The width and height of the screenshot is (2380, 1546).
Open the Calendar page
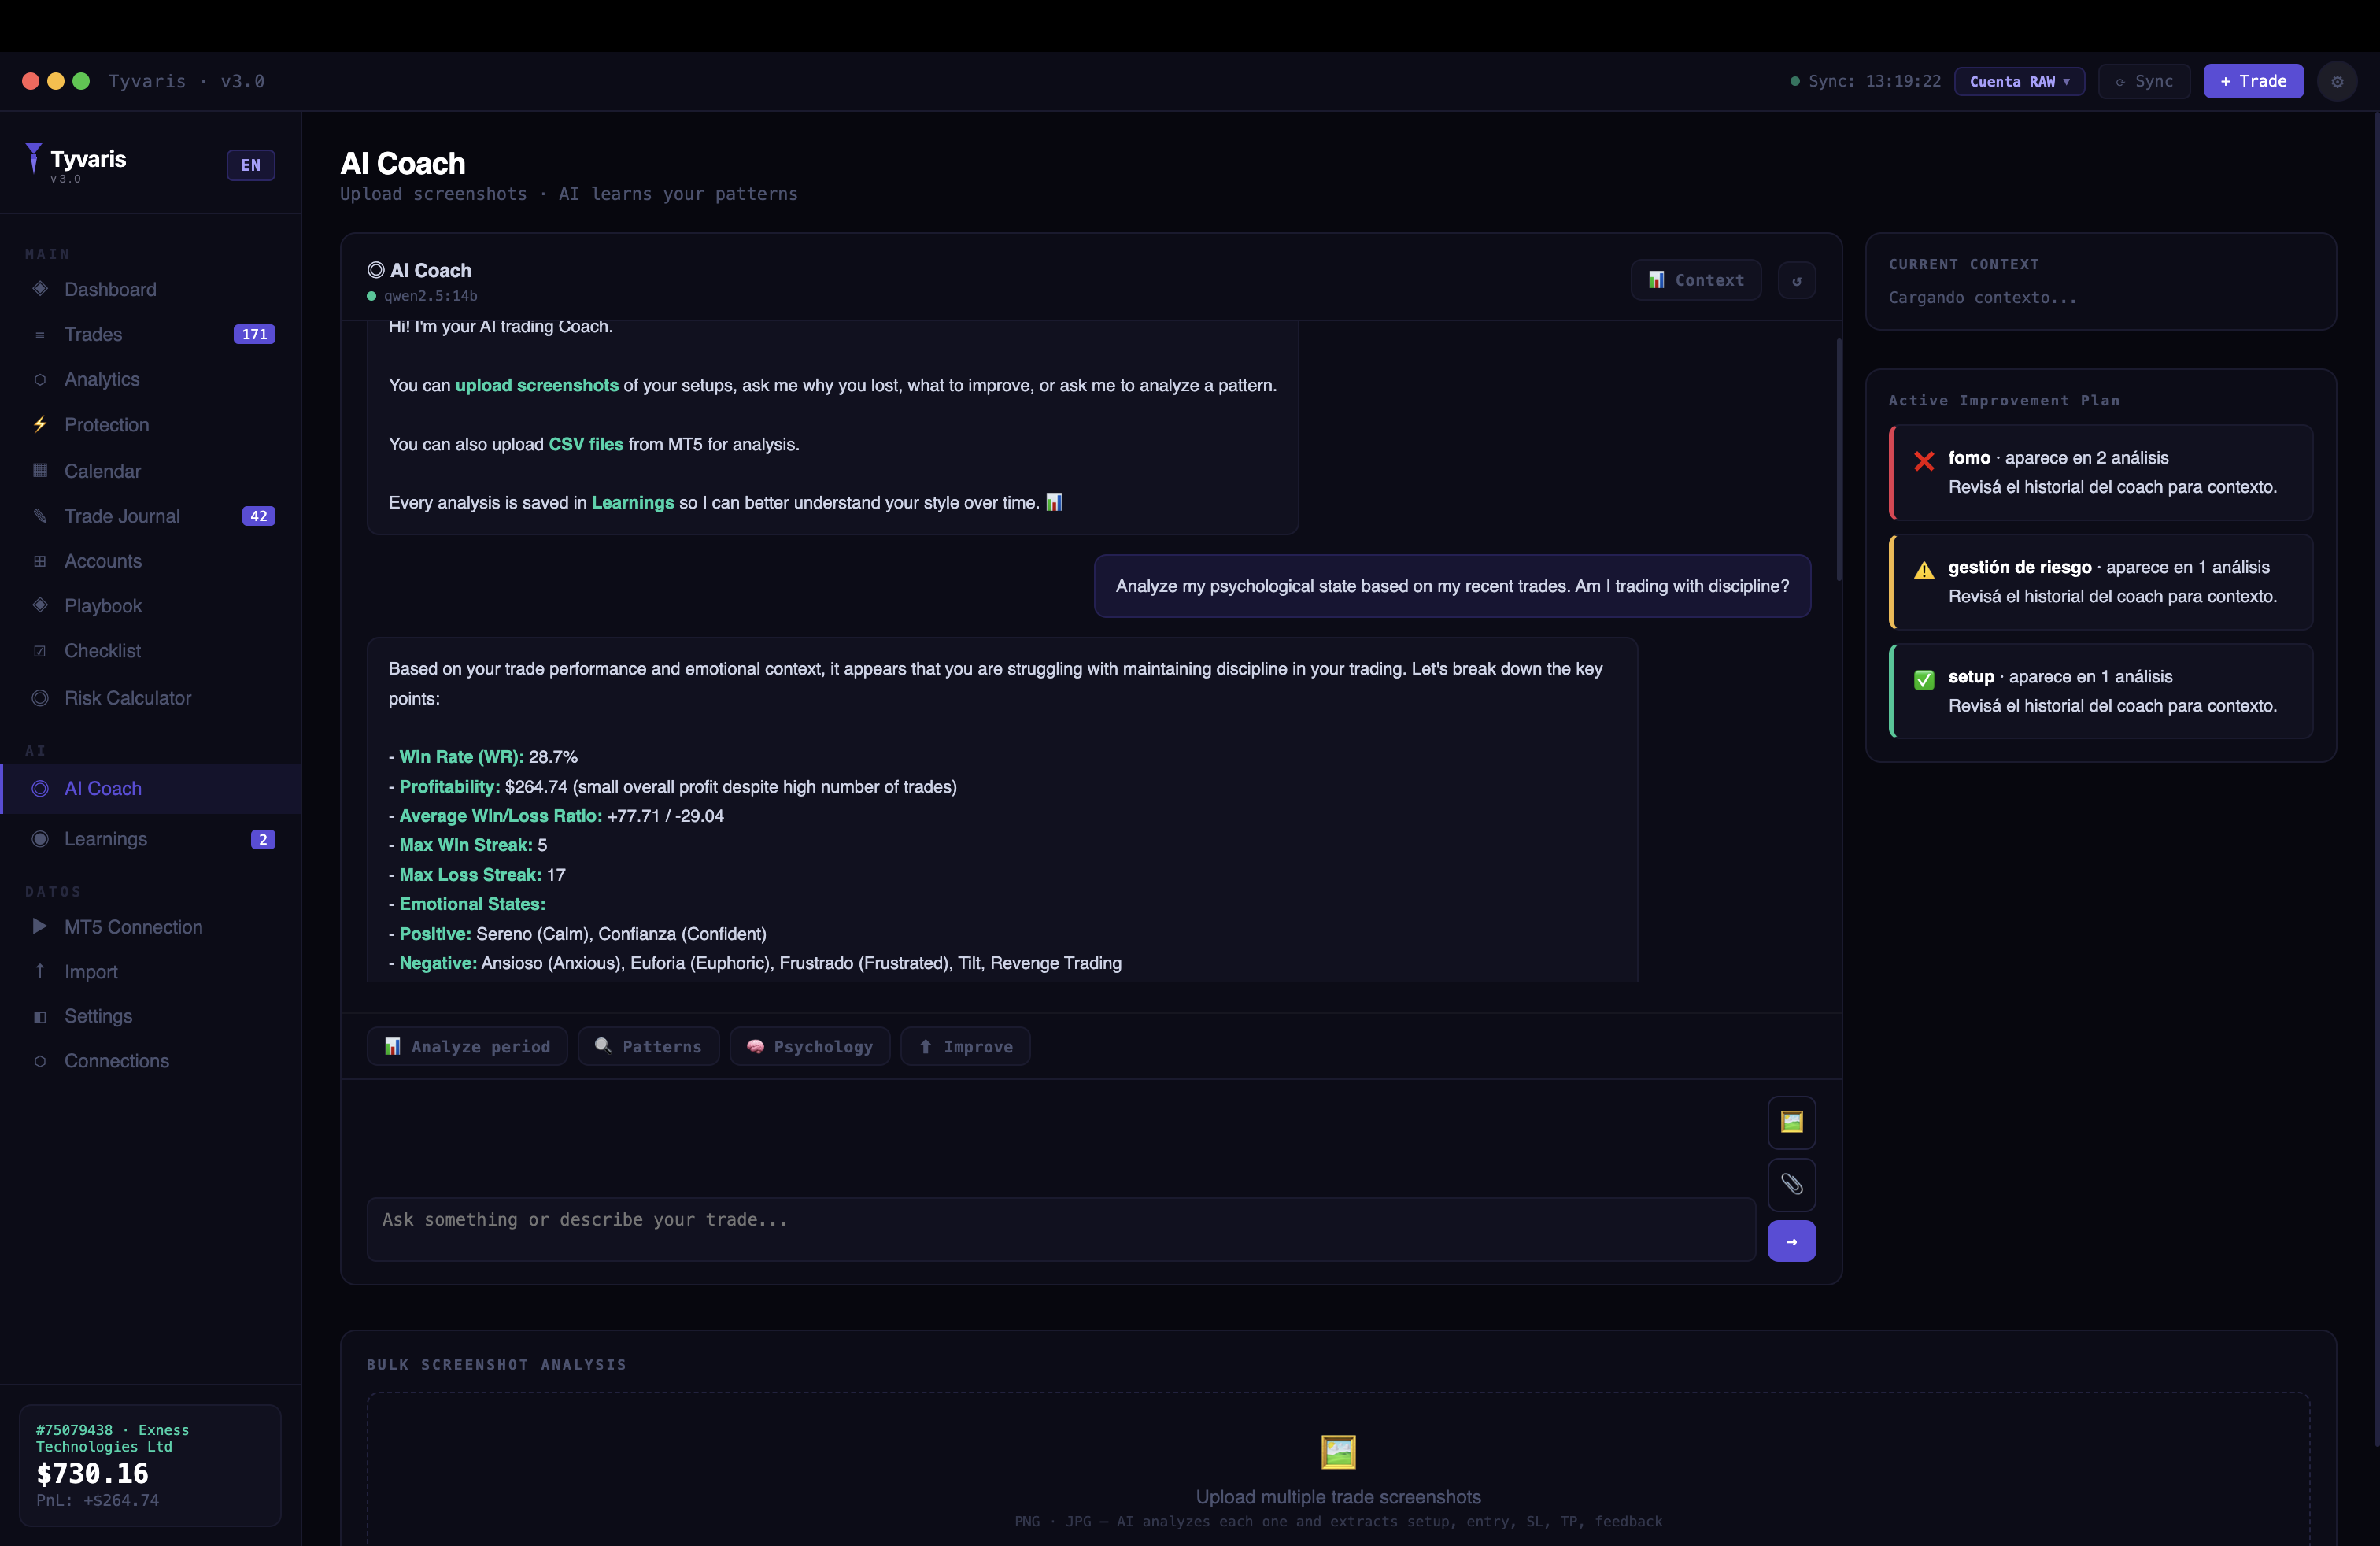point(150,471)
